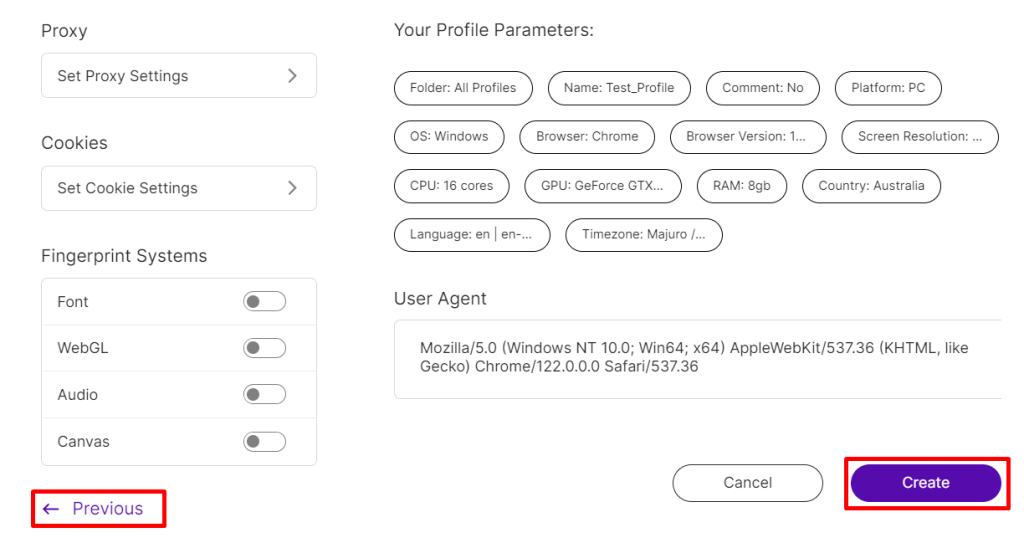Image resolution: width=1024 pixels, height=548 pixels.
Task: Expand the Set Proxy Settings row
Action: click(x=179, y=76)
